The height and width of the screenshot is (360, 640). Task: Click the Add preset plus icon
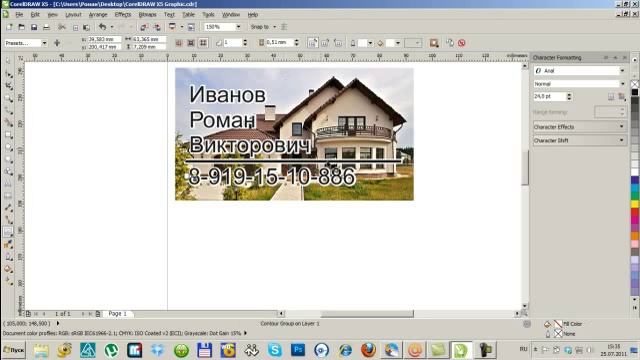click(57, 43)
